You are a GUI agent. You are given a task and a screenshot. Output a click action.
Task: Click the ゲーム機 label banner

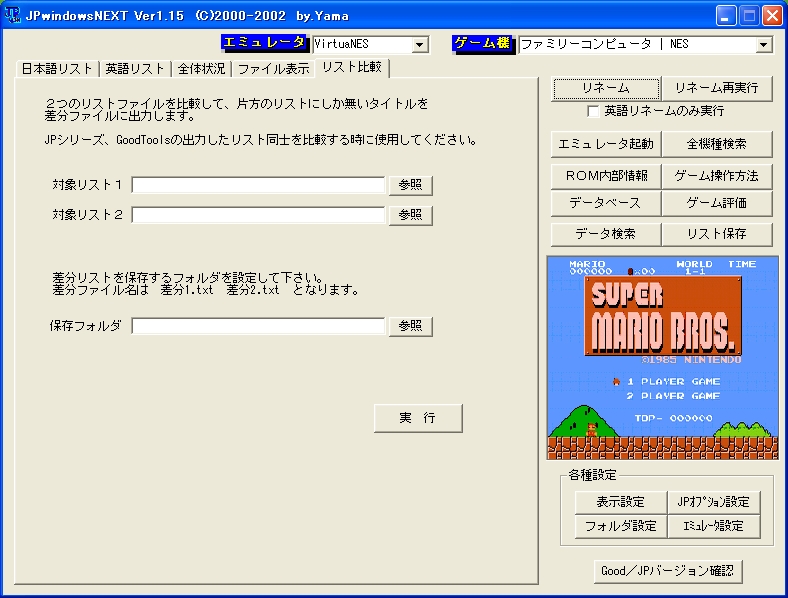point(483,44)
